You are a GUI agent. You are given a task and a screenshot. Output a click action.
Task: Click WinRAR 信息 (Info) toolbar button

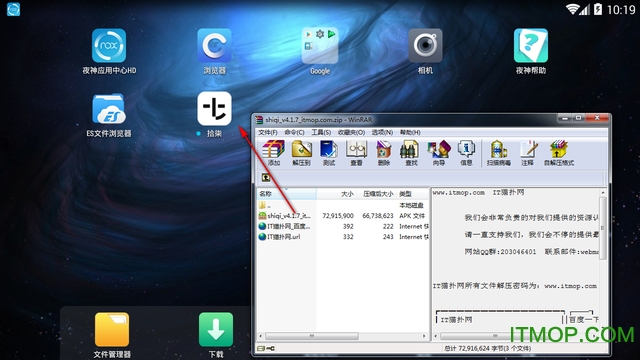click(x=466, y=153)
